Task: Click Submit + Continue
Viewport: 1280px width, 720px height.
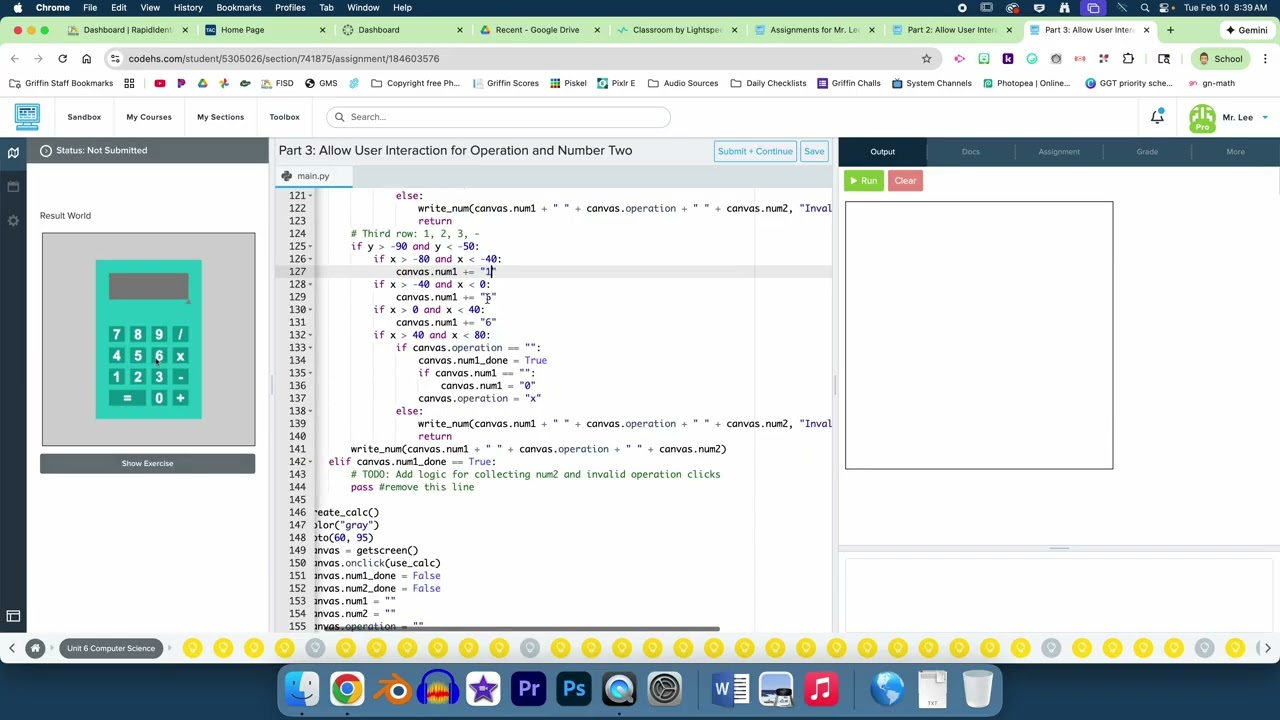Action: 754,151
